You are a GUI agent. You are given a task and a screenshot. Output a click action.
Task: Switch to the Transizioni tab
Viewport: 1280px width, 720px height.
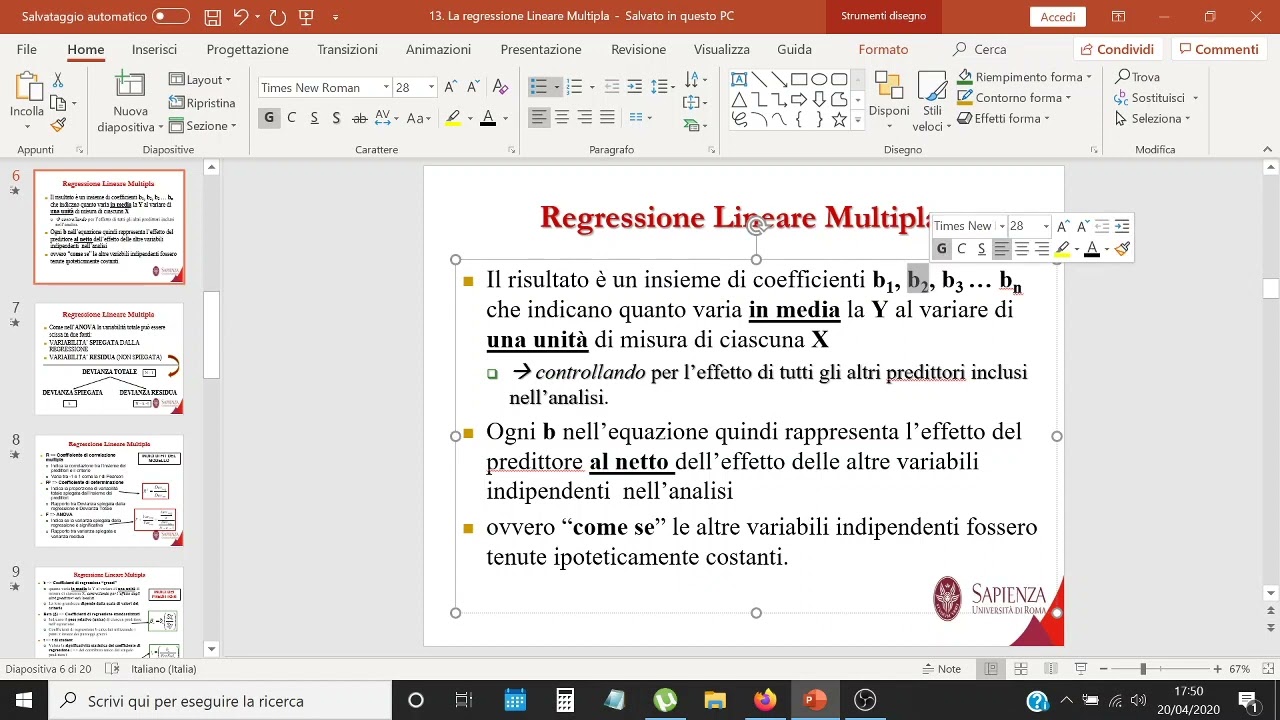[x=347, y=49]
